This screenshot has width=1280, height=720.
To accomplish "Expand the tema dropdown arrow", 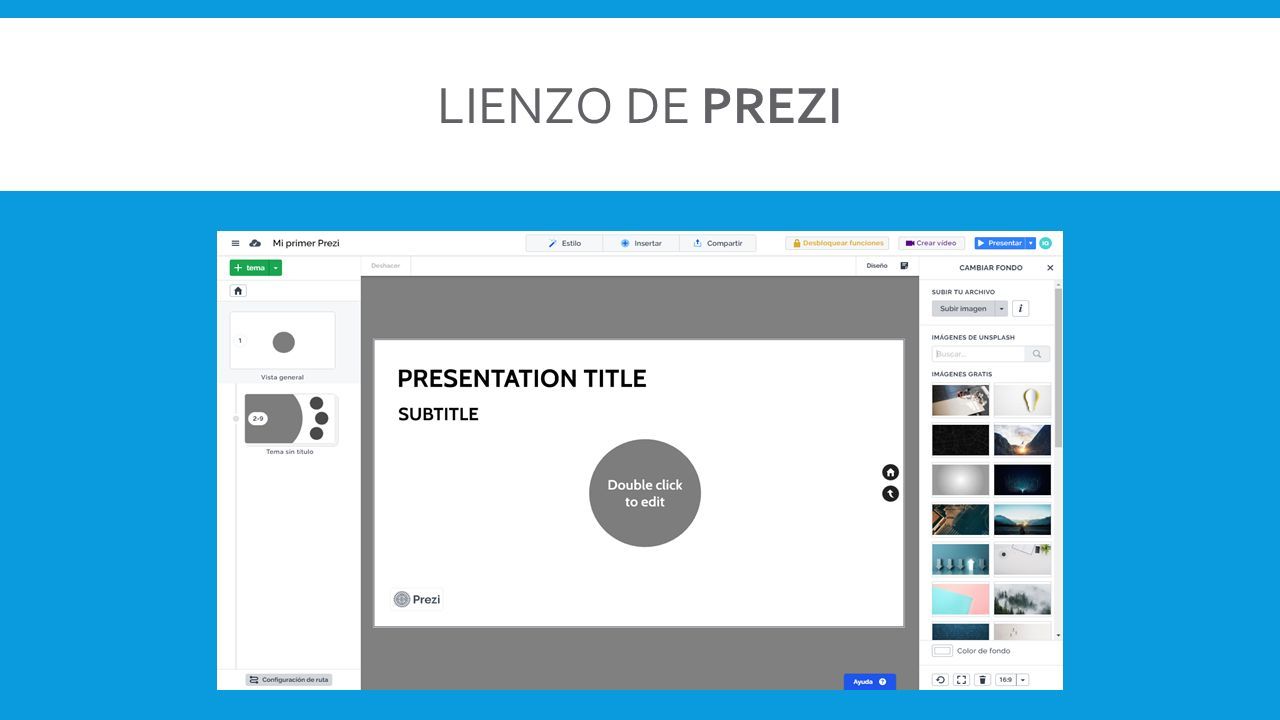I will [276, 268].
